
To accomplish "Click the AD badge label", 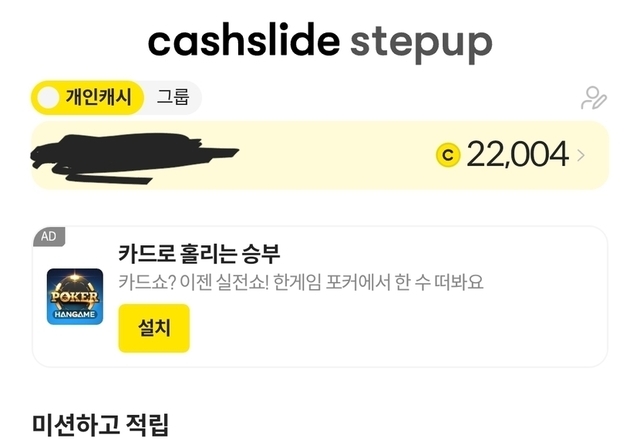I will (48, 237).
